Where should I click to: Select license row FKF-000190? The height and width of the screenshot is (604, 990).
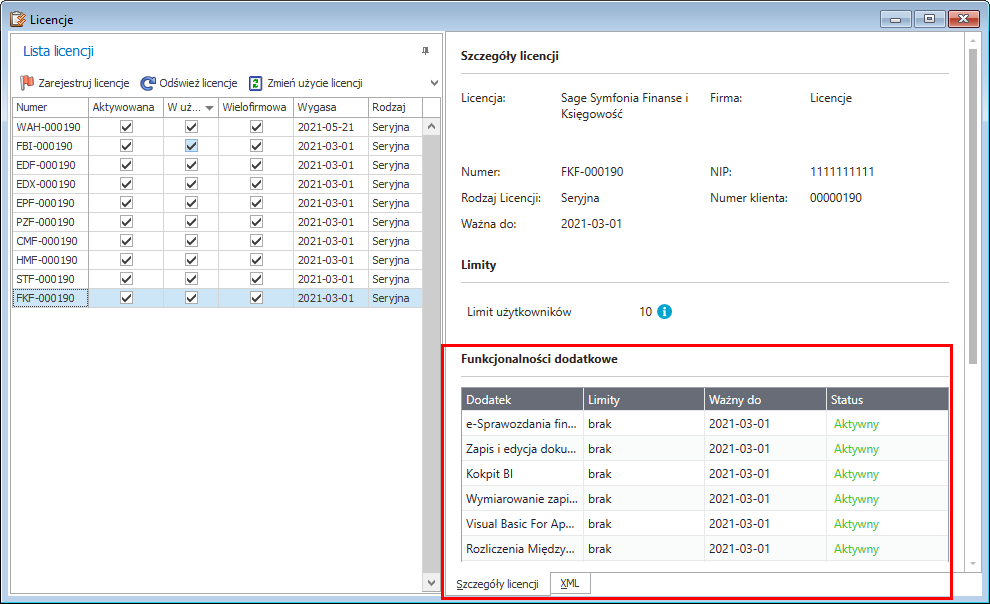pyautogui.click(x=217, y=298)
